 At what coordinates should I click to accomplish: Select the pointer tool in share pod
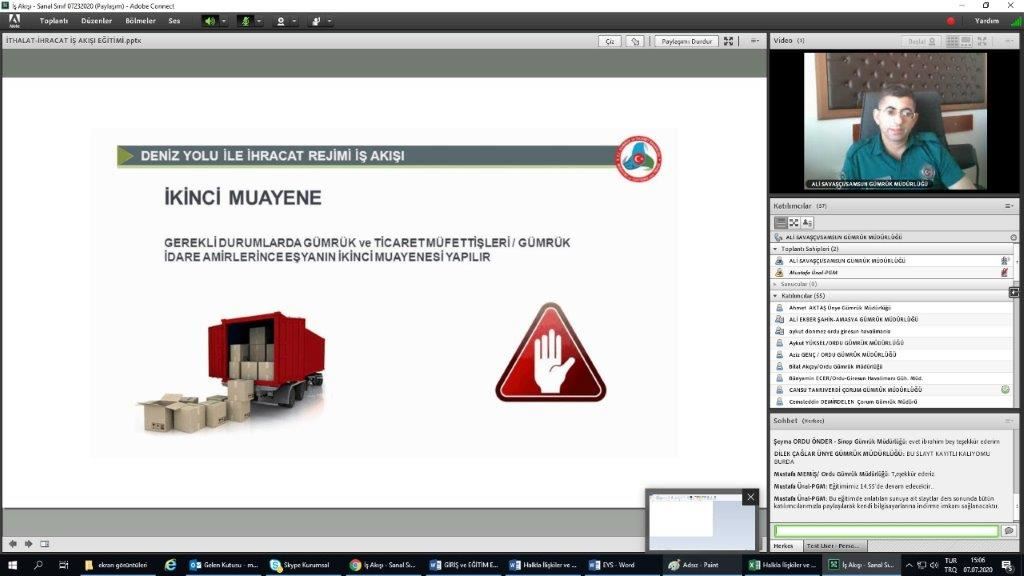(x=635, y=41)
